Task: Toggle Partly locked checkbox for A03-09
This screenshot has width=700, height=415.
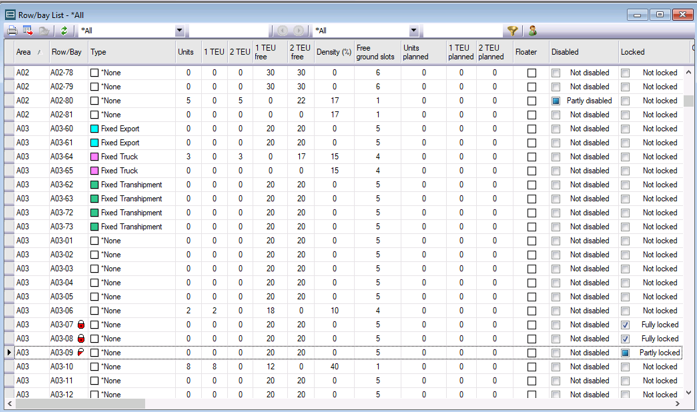Action: coord(625,353)
